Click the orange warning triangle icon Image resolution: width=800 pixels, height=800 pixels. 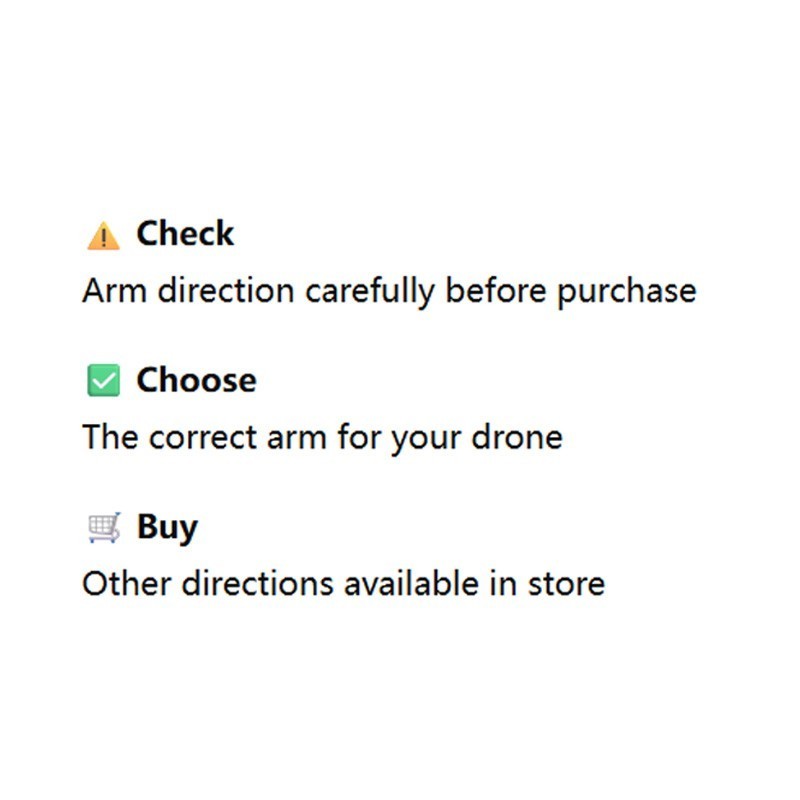(x=104, y=236)
